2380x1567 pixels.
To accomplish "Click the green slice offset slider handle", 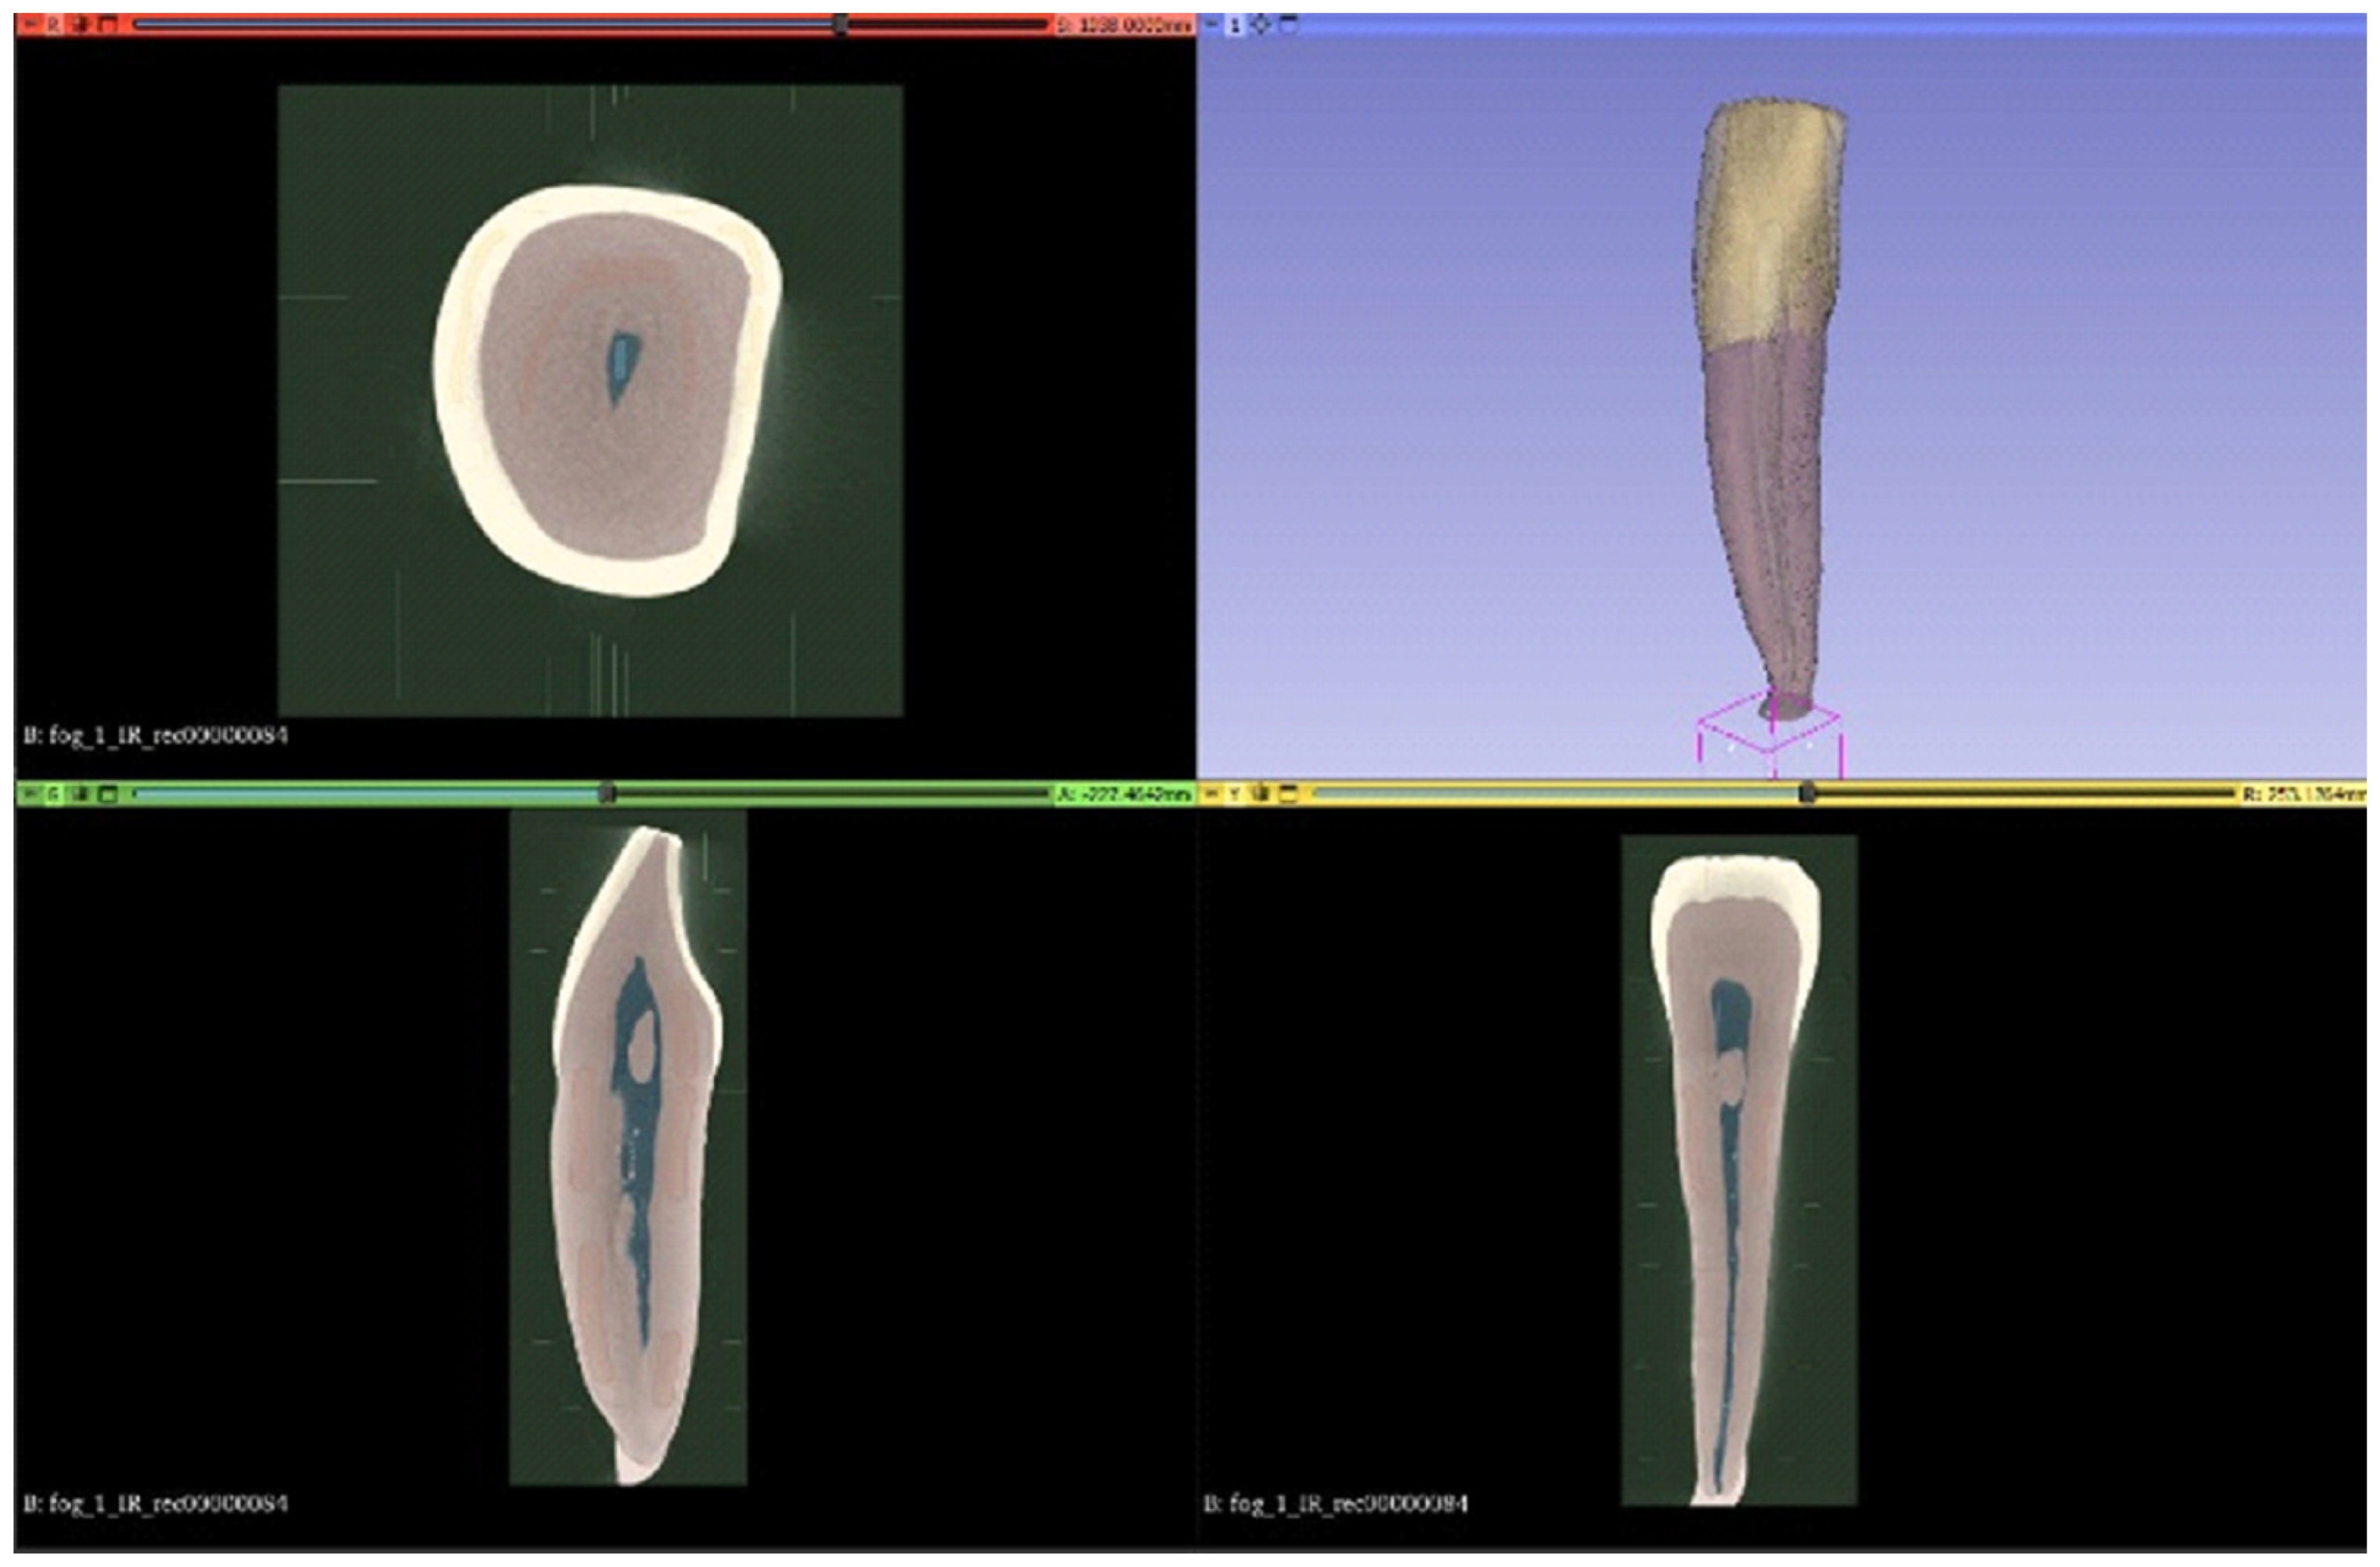I will 607,794.
